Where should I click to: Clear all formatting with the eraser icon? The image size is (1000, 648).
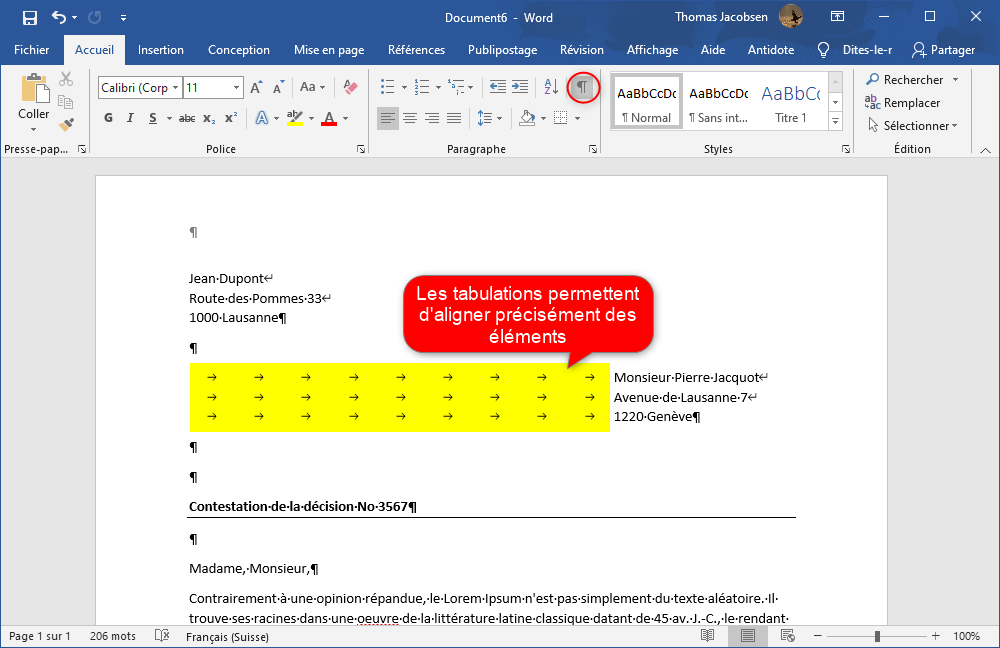(x=350, y=87)
